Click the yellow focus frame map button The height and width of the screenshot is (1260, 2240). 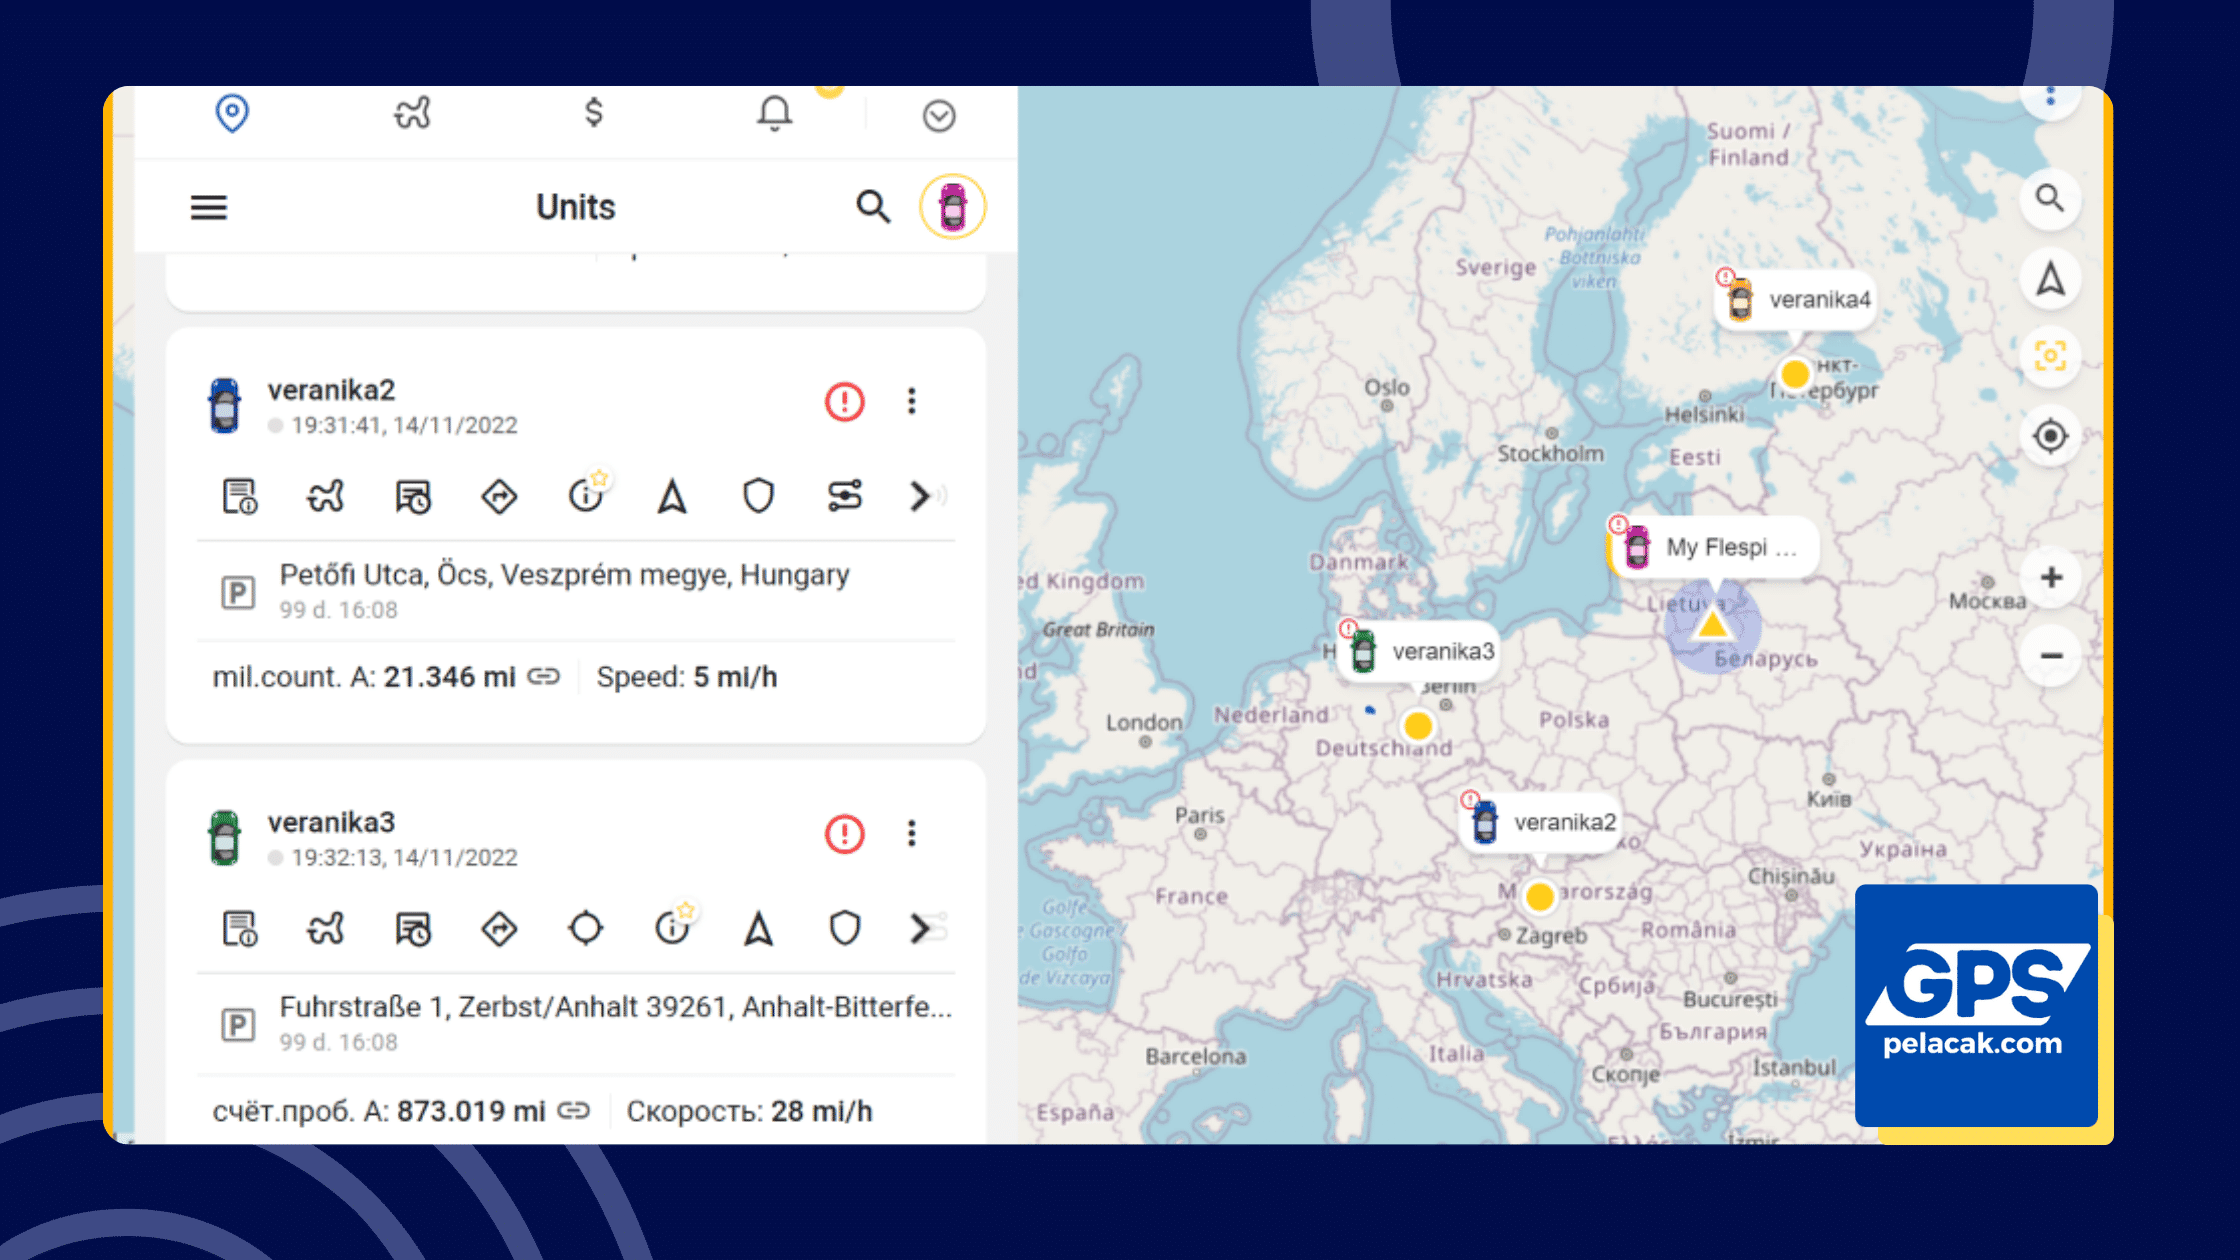tap(2050, 356)
